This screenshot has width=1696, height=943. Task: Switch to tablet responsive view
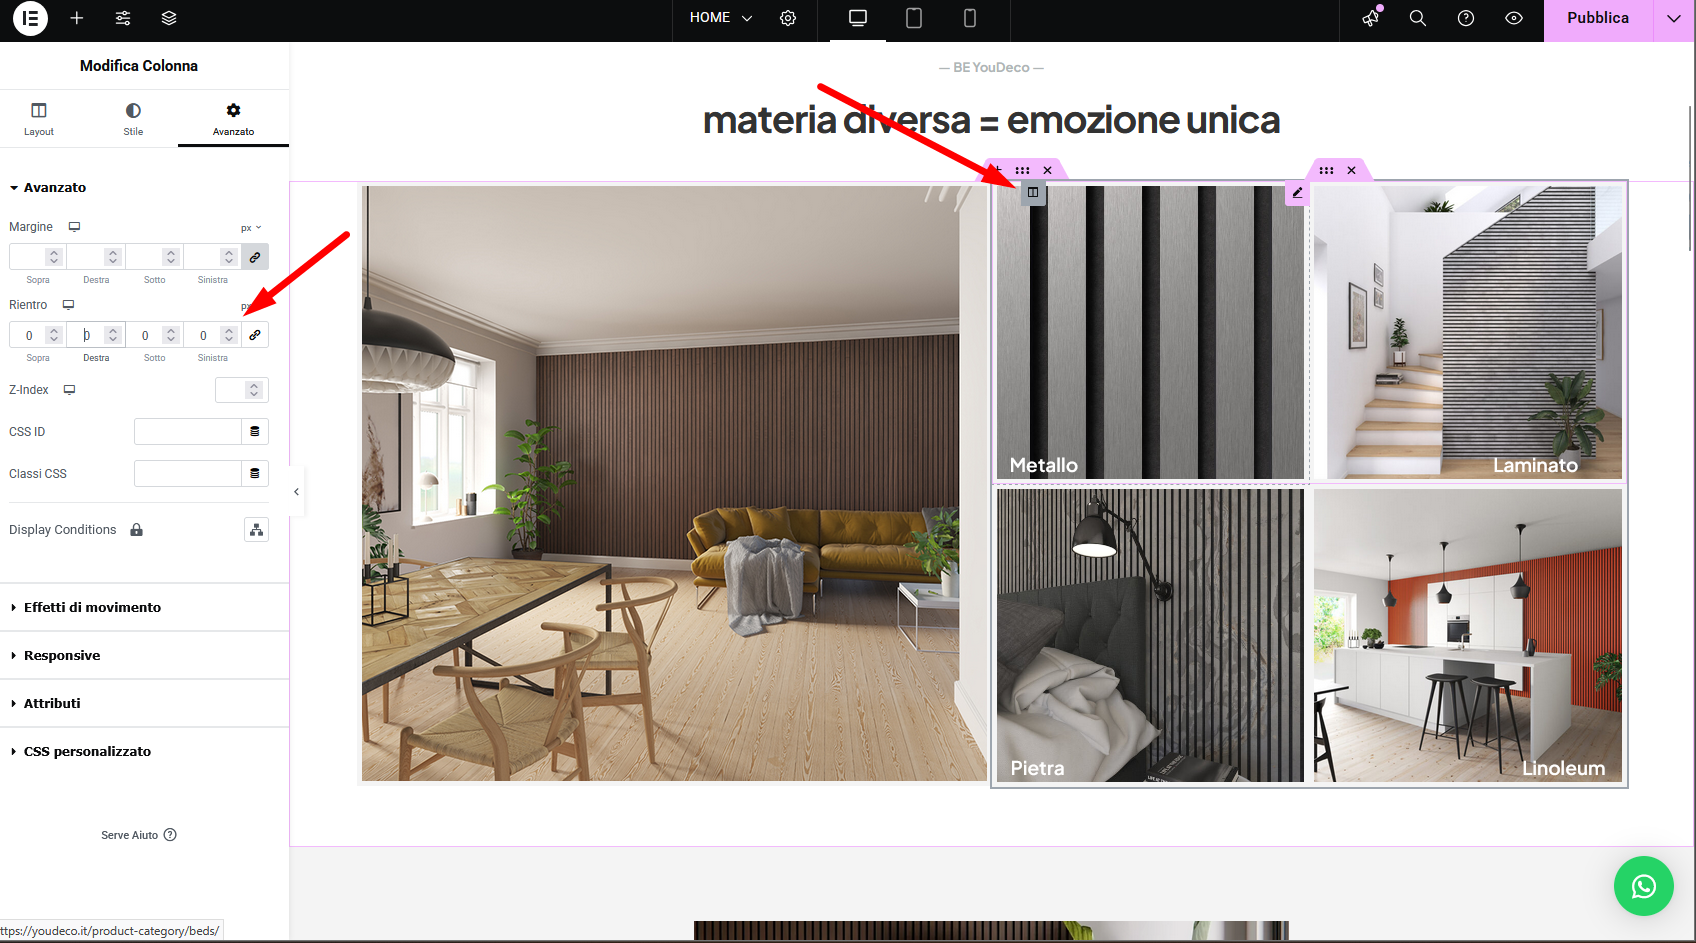[x=913, y=18]
